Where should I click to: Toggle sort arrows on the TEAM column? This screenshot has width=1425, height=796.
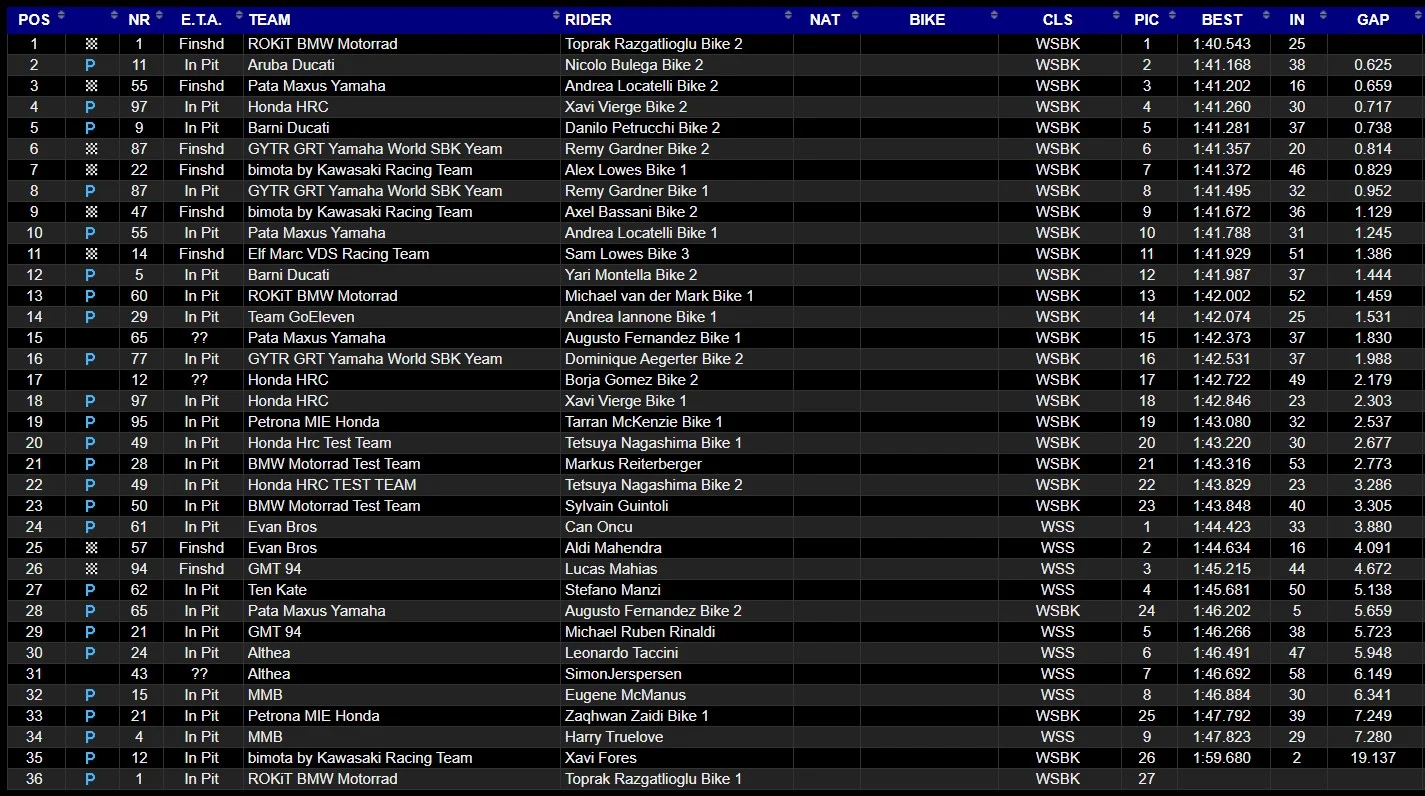point(556,16)
